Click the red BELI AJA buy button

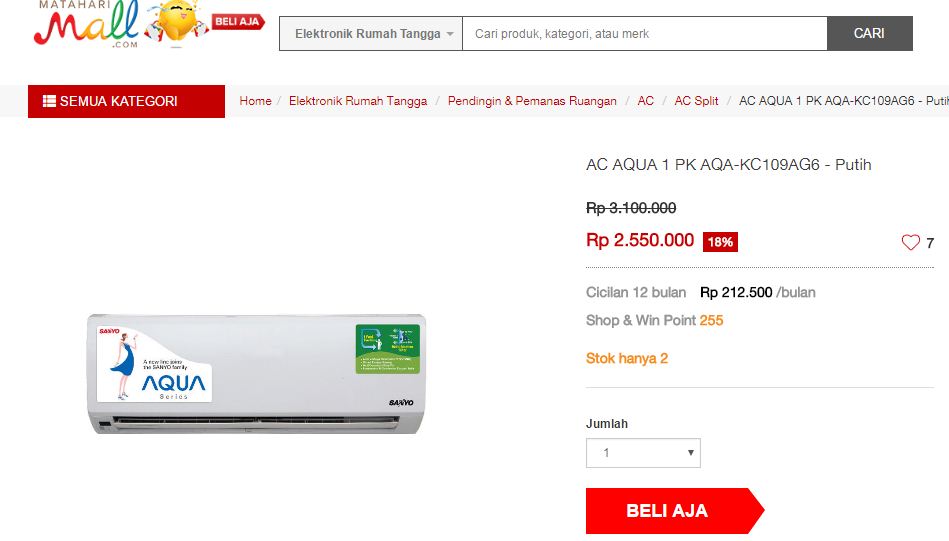[x=674, y=511]
